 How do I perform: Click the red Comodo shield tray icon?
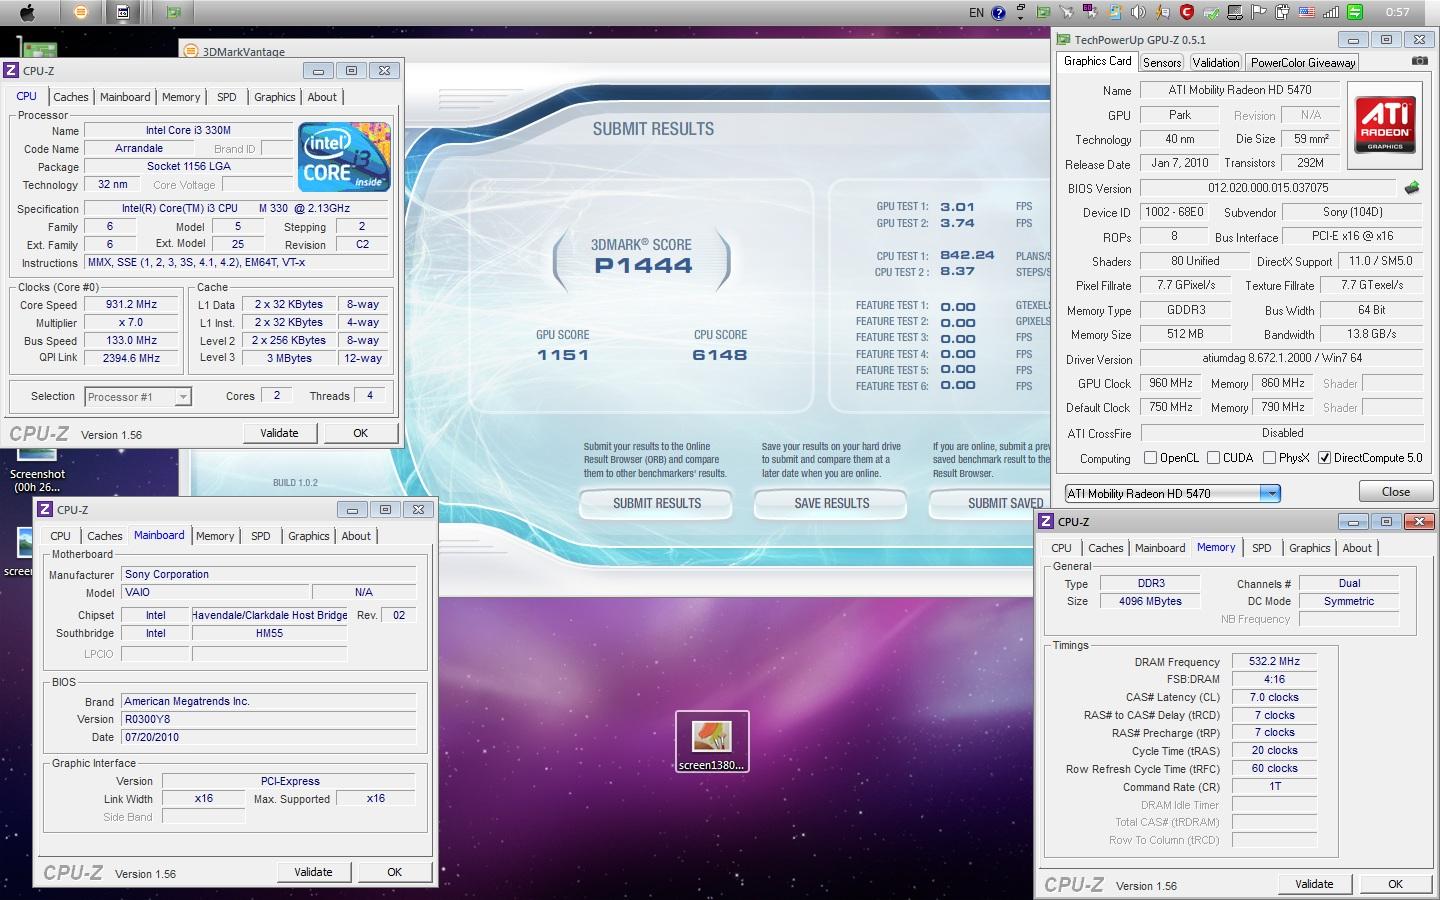pos(1187,12)
